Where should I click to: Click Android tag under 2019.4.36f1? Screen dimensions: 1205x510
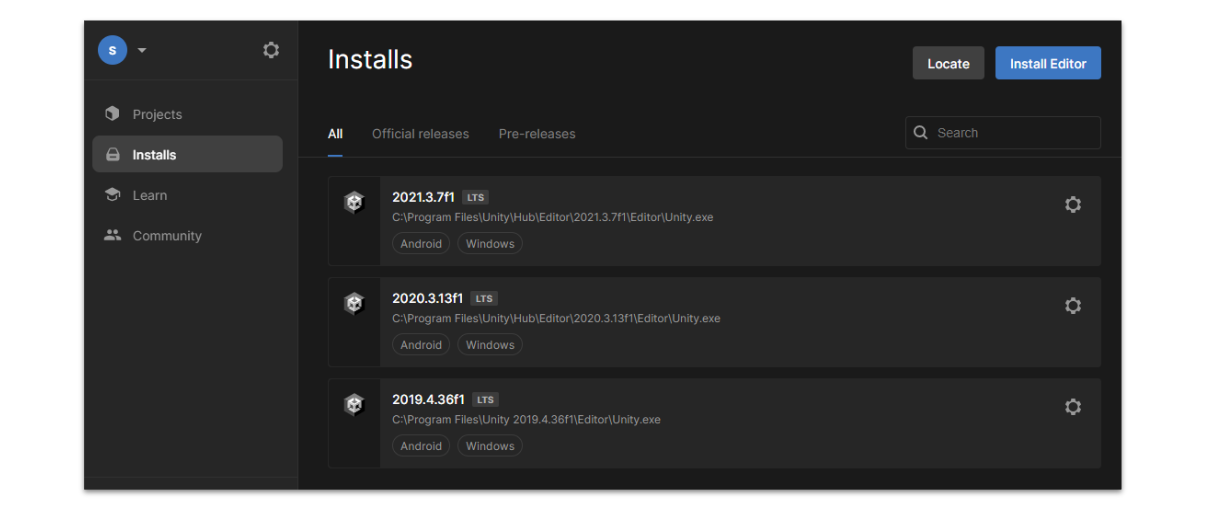pyautogui.click(x=421, y=446)
